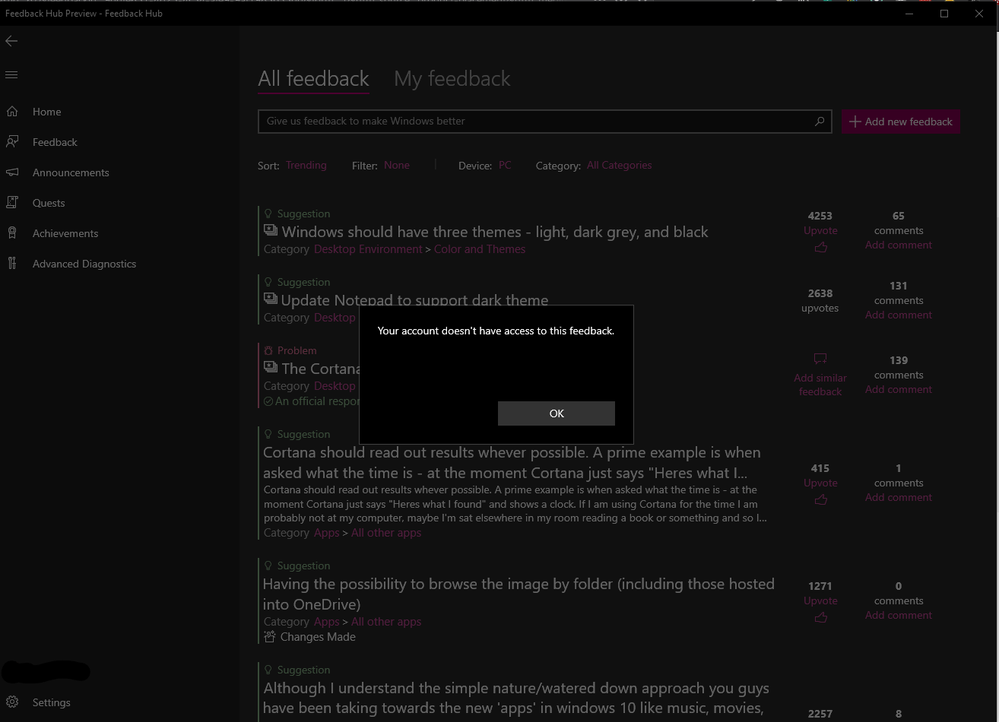Click the Home house icon in sidebar

point(12,112)
